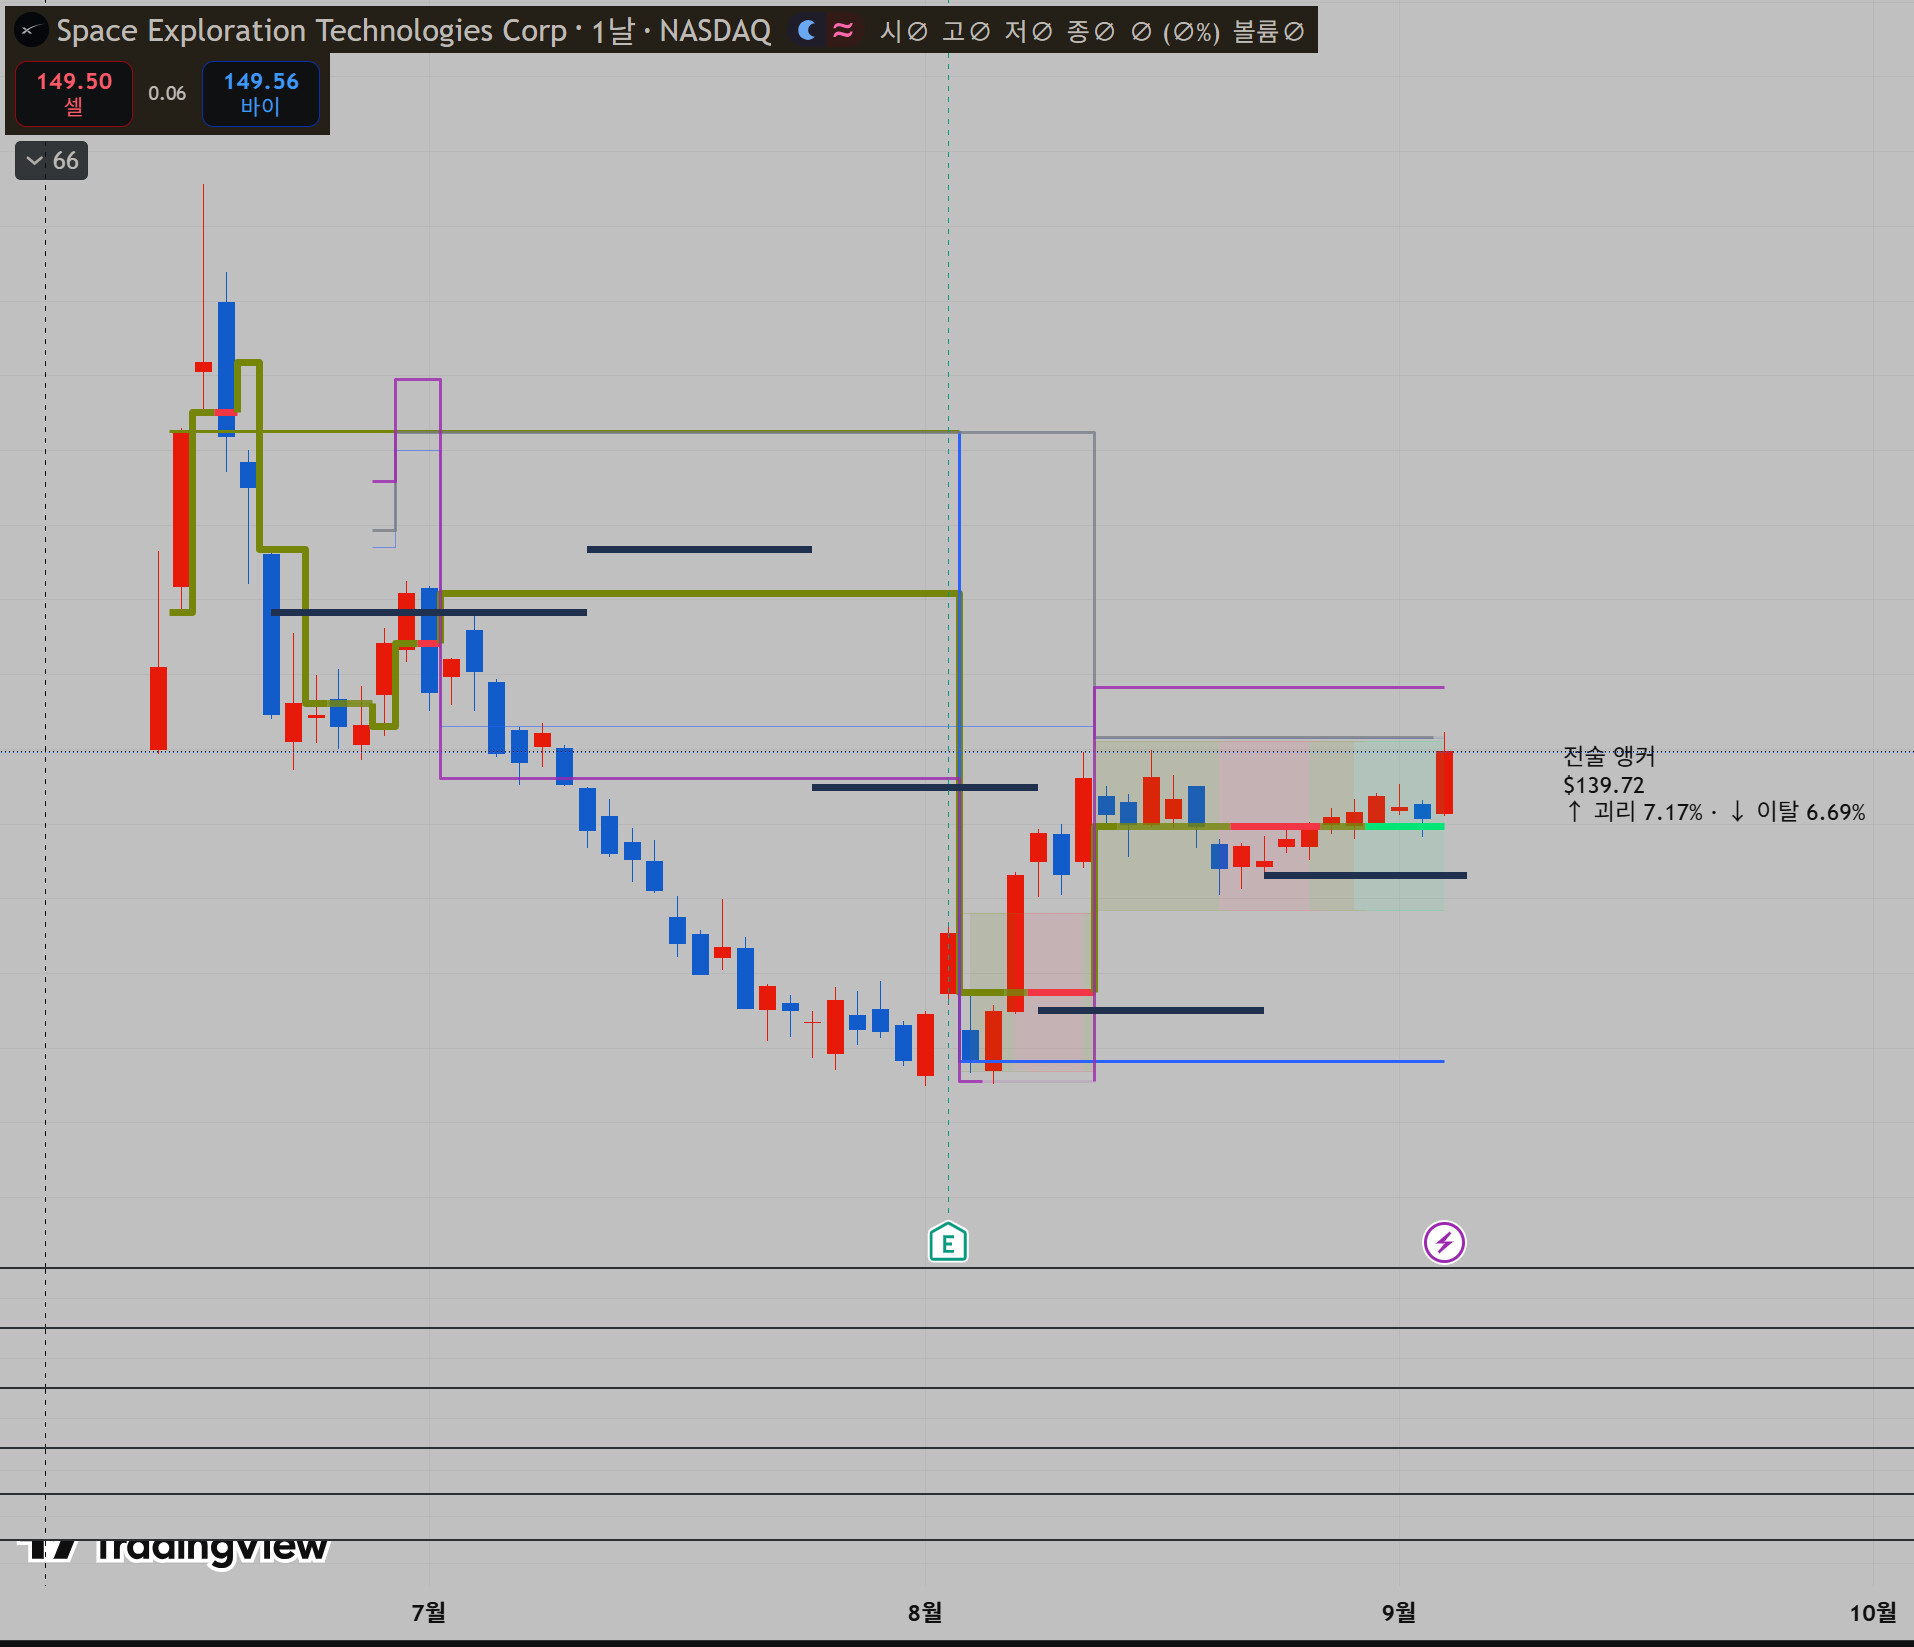Click the SpaceX symbol logo icon
The height and width of the screenshot is (1647, 1914).
pyautogui.click(x=31, y=30)
